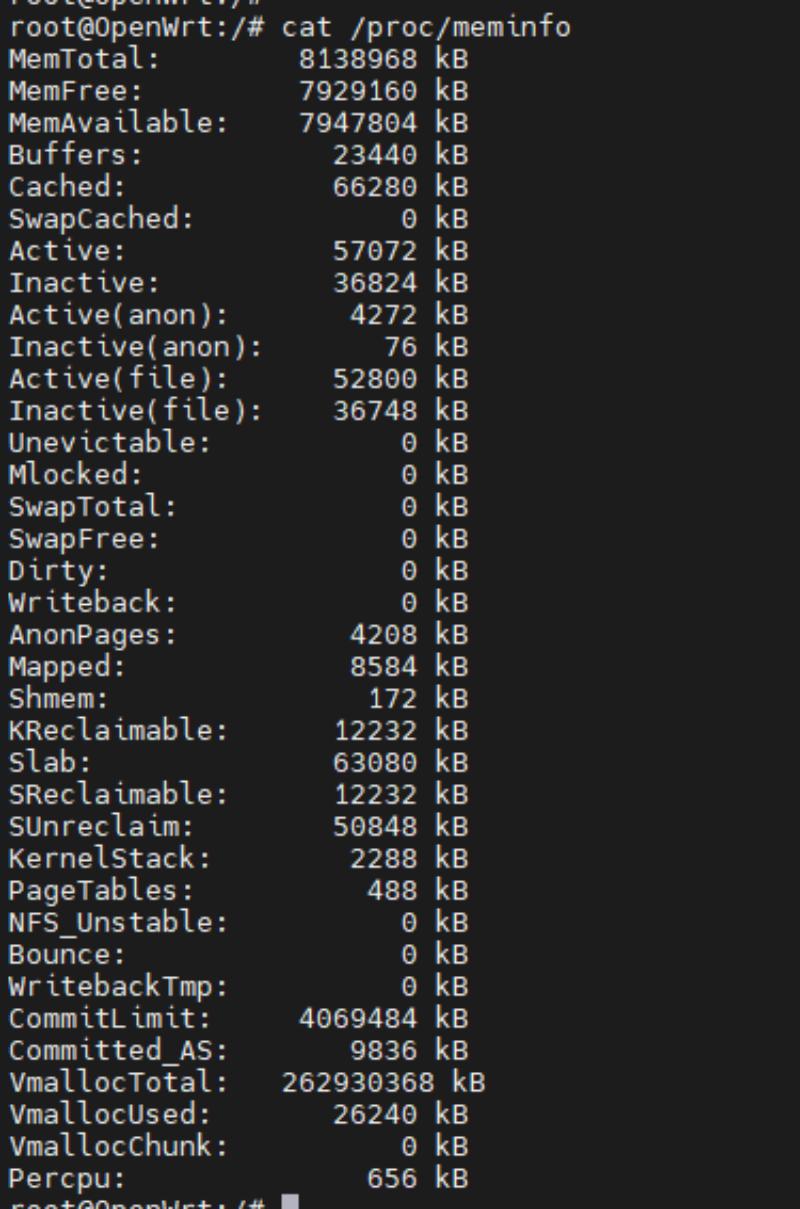The height and width of the screenshot is (1209, 800).
Task: Click the 'cat /proc/meminfo' command text
Action: pyautogui.click(x=426, y=27)
